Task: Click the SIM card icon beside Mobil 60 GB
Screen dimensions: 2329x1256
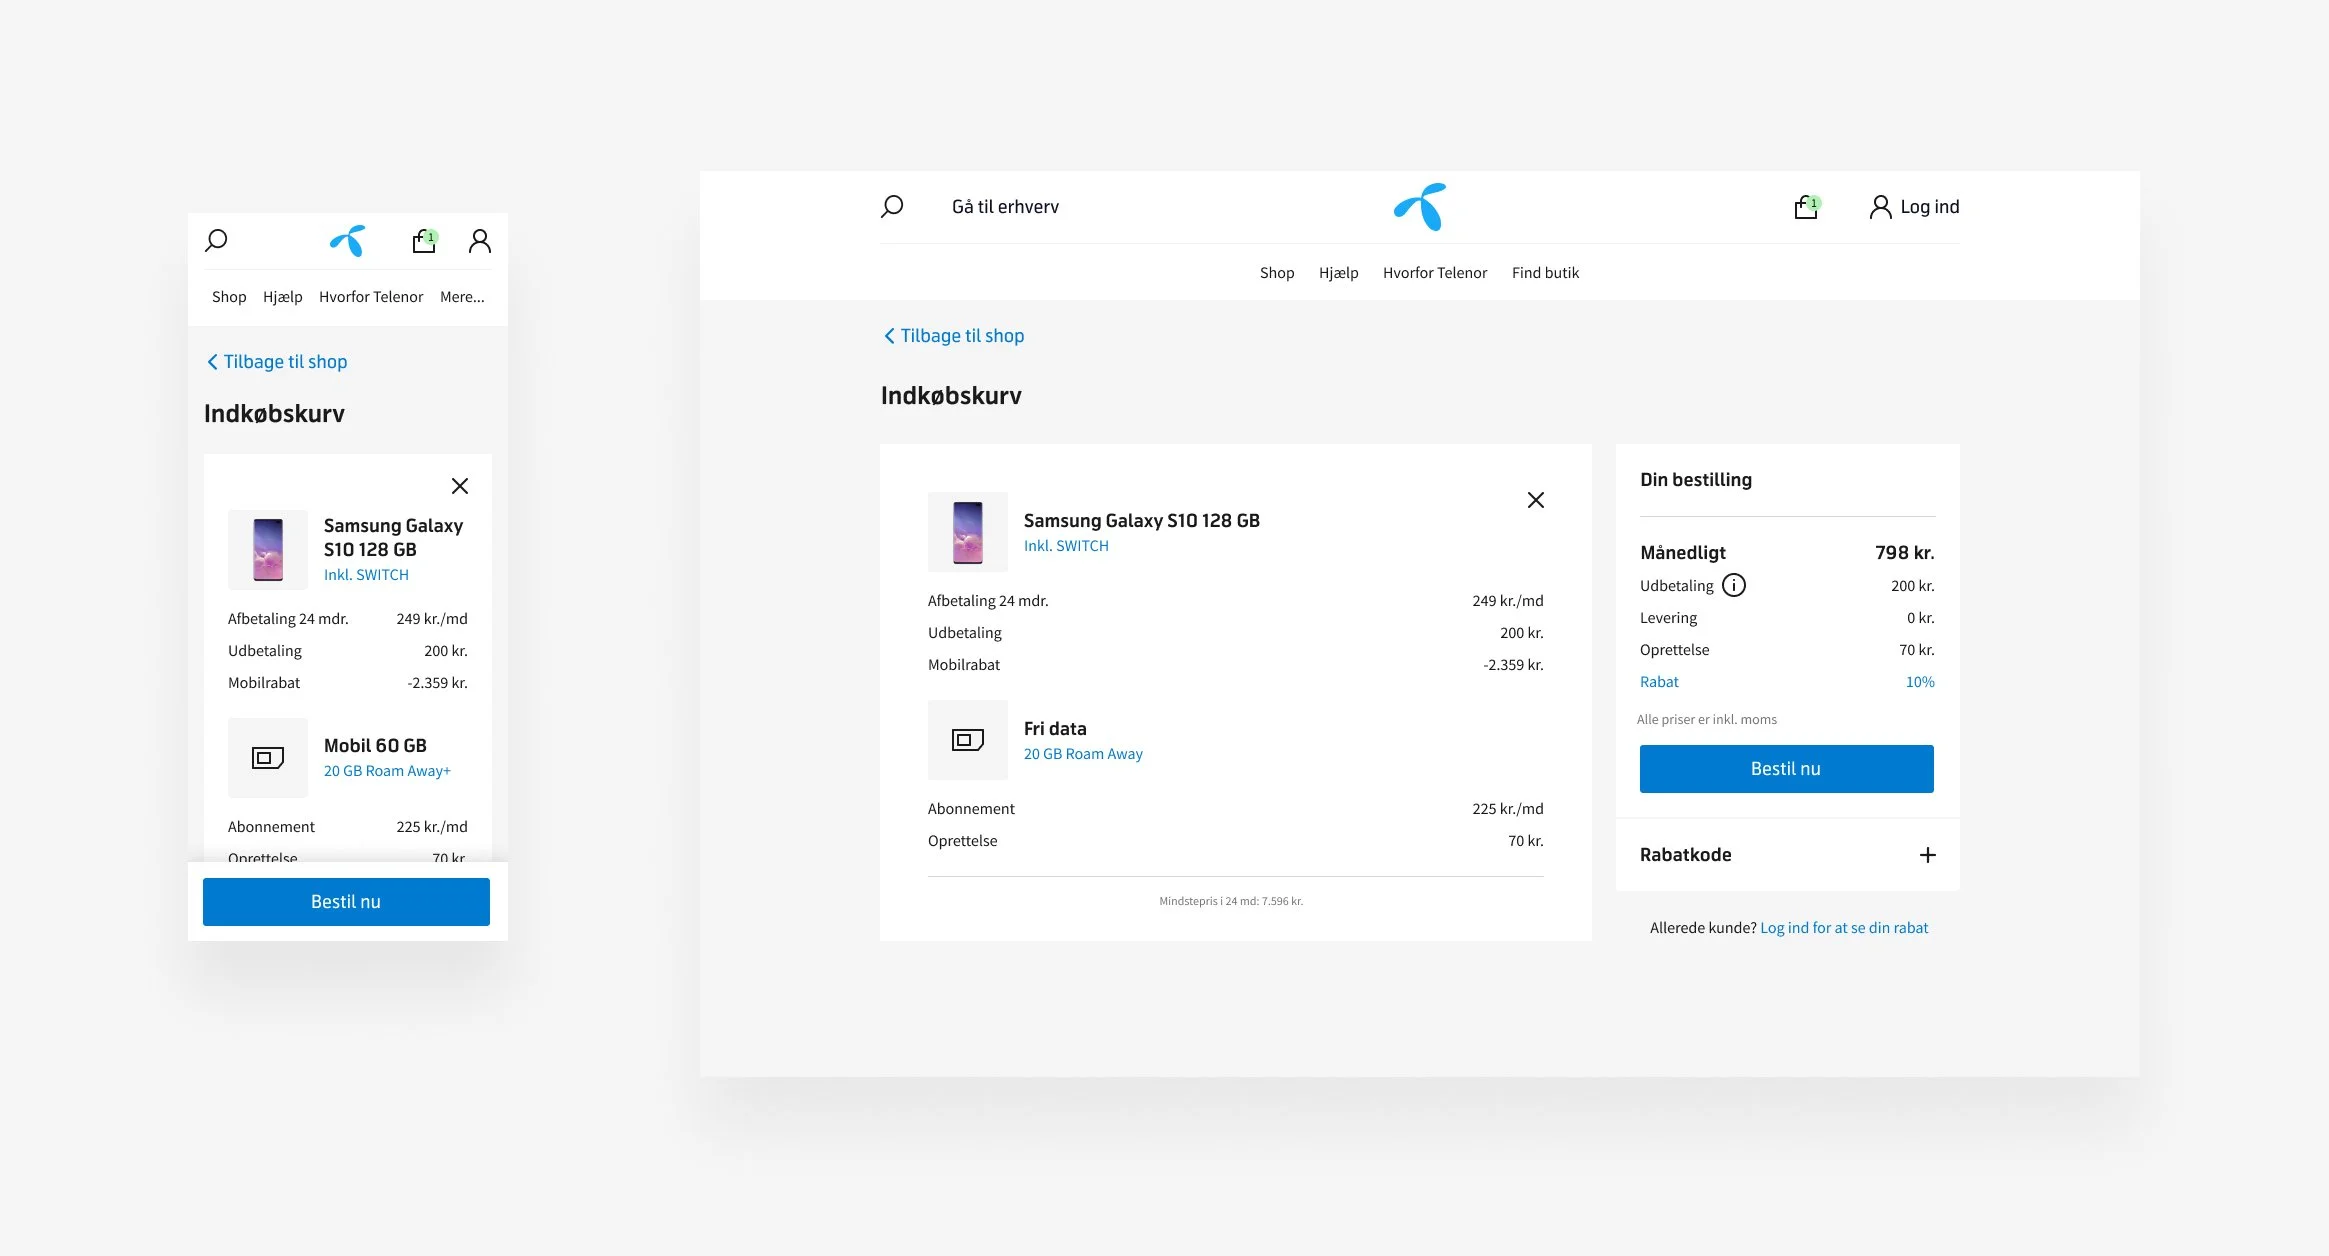Action: tap(268, 758)
